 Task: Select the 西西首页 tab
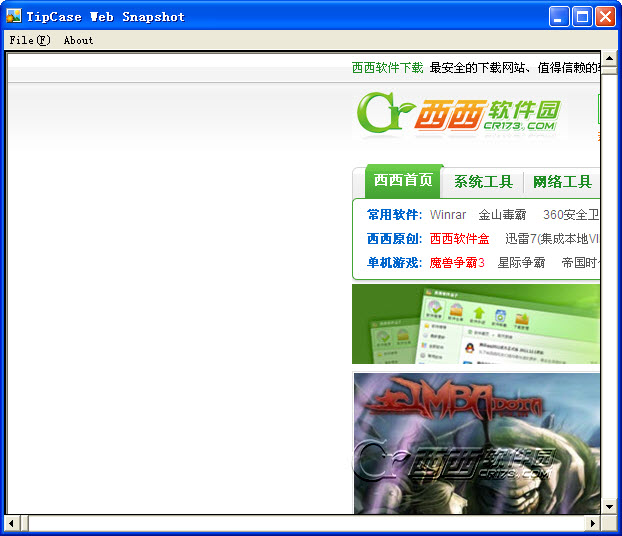tap(403, 181)
